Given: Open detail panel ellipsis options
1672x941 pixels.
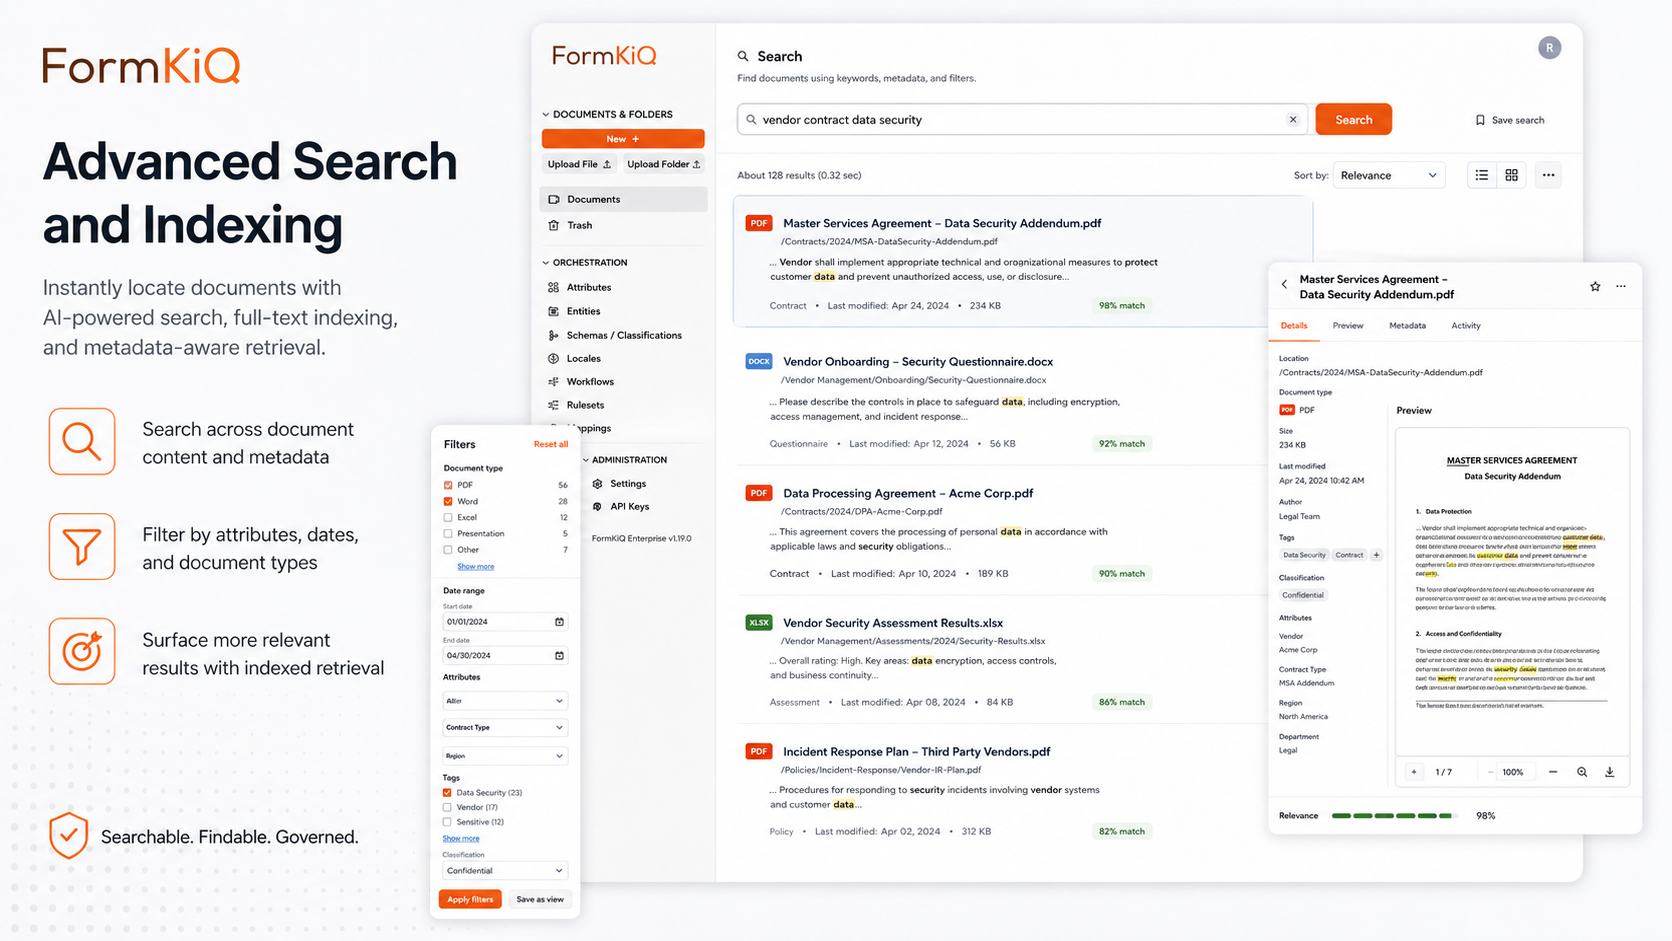Looking at the screenshot, I should coord(1621,287).
